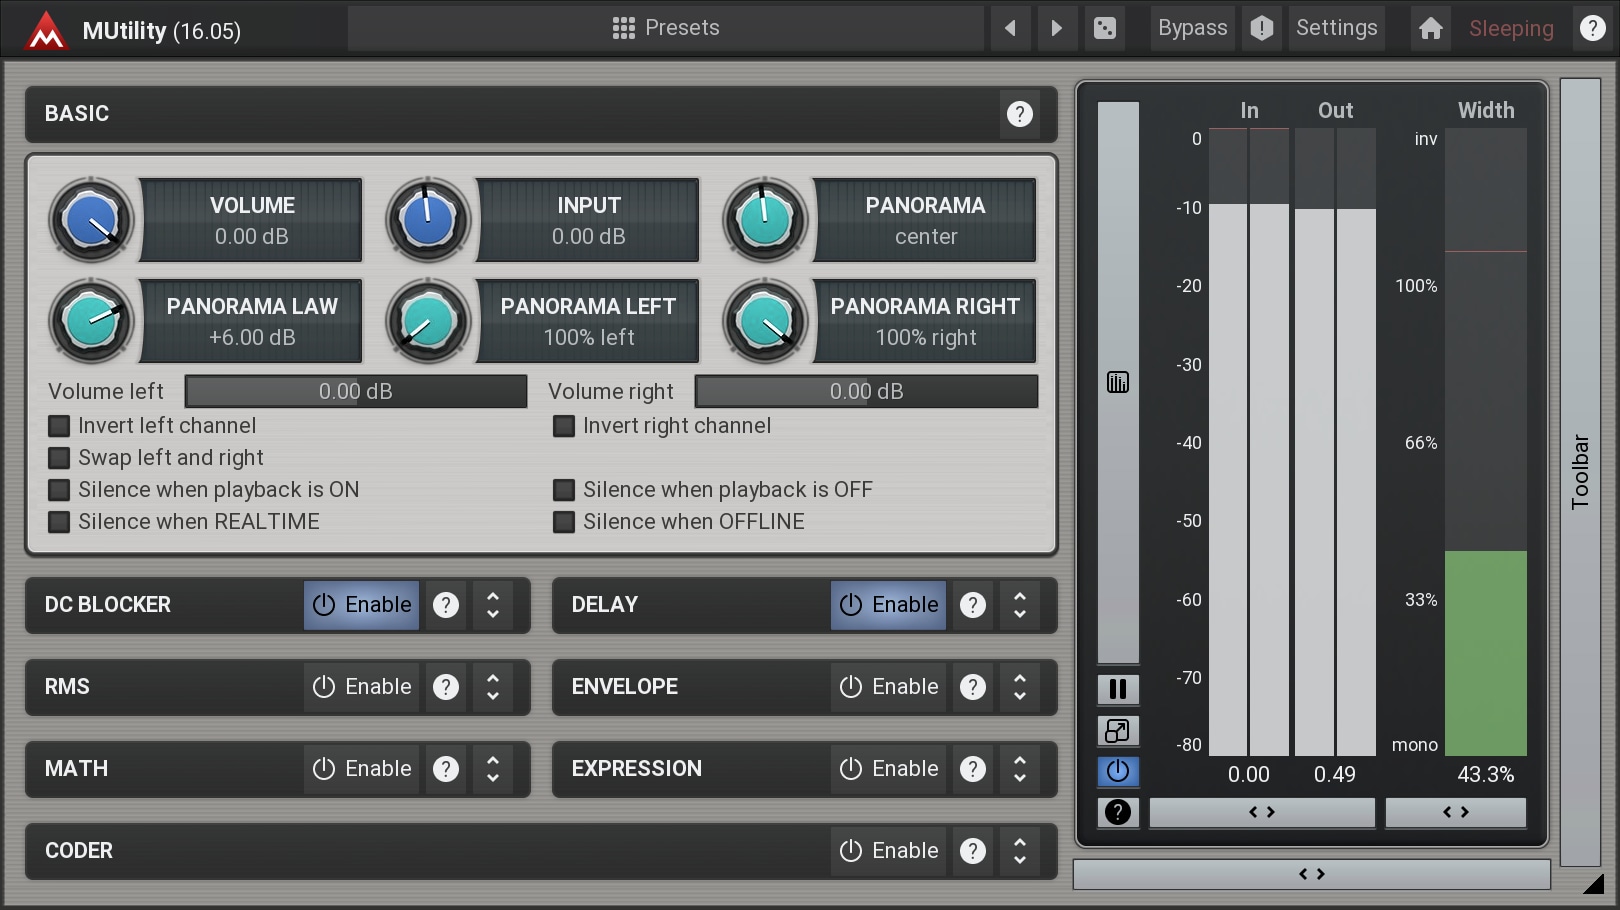Open the Settings menu
The width and height of the screenshot is (1620, 910).
tap(1337, 28)
